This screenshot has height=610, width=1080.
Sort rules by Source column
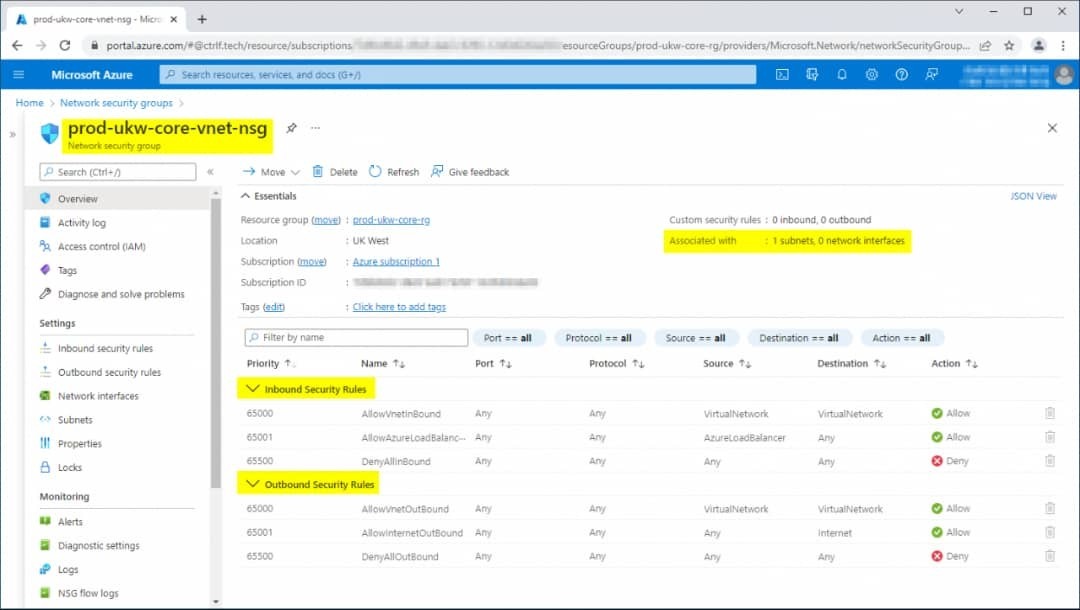pos(727,364)
